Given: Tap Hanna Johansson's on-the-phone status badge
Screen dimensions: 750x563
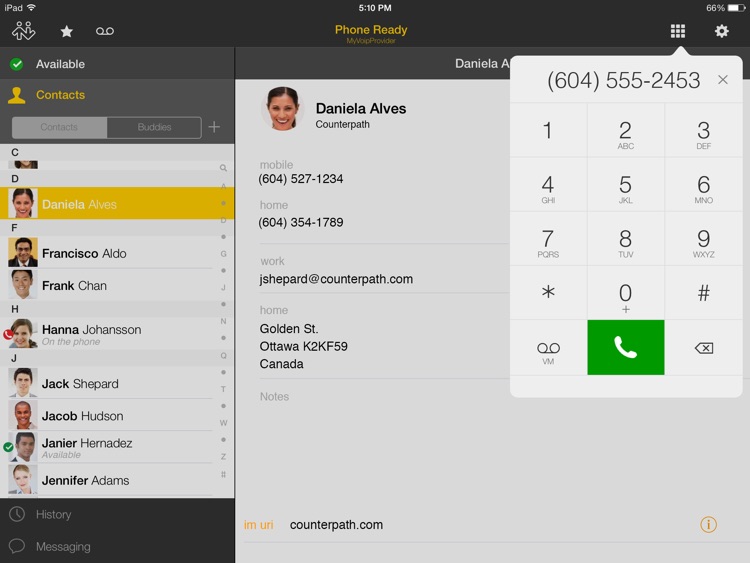Looking at the screenshot, I should 8,334.
